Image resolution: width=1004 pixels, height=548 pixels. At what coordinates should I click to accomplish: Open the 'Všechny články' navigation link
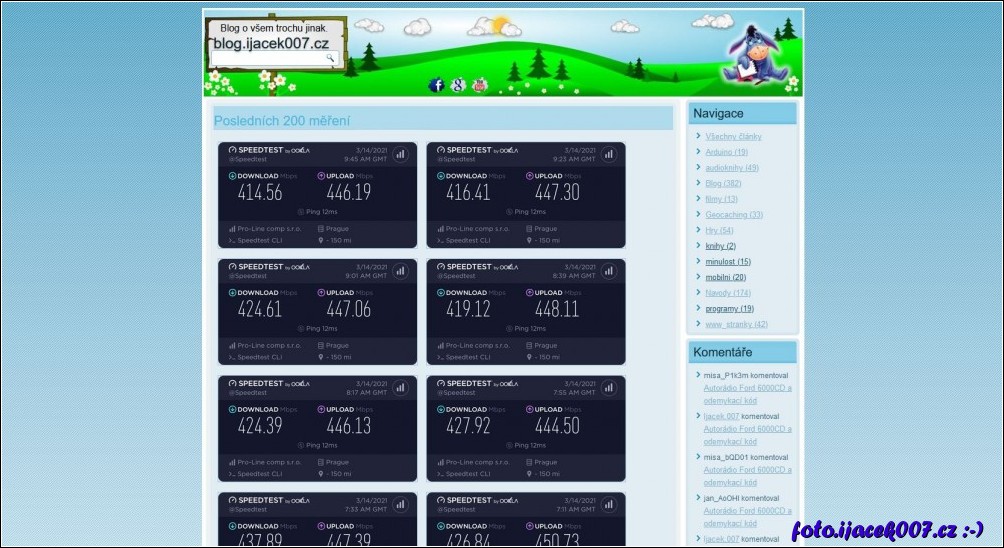(733, 136)
